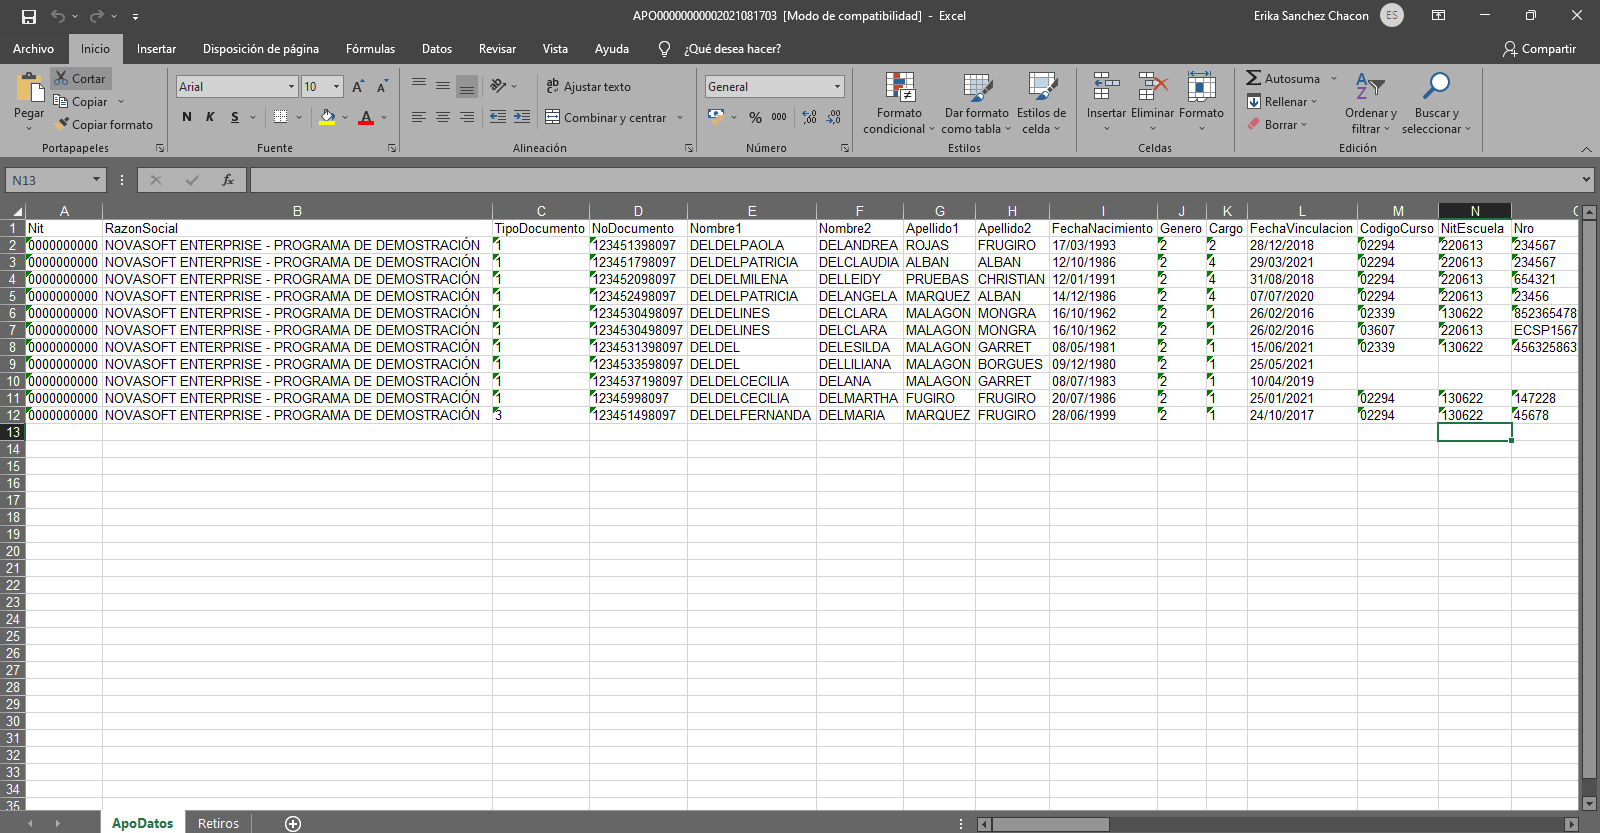The height and width of the screenshot is (833, 1600).
Task: Open the Arial font name dropdown
Action: [291, 87]
